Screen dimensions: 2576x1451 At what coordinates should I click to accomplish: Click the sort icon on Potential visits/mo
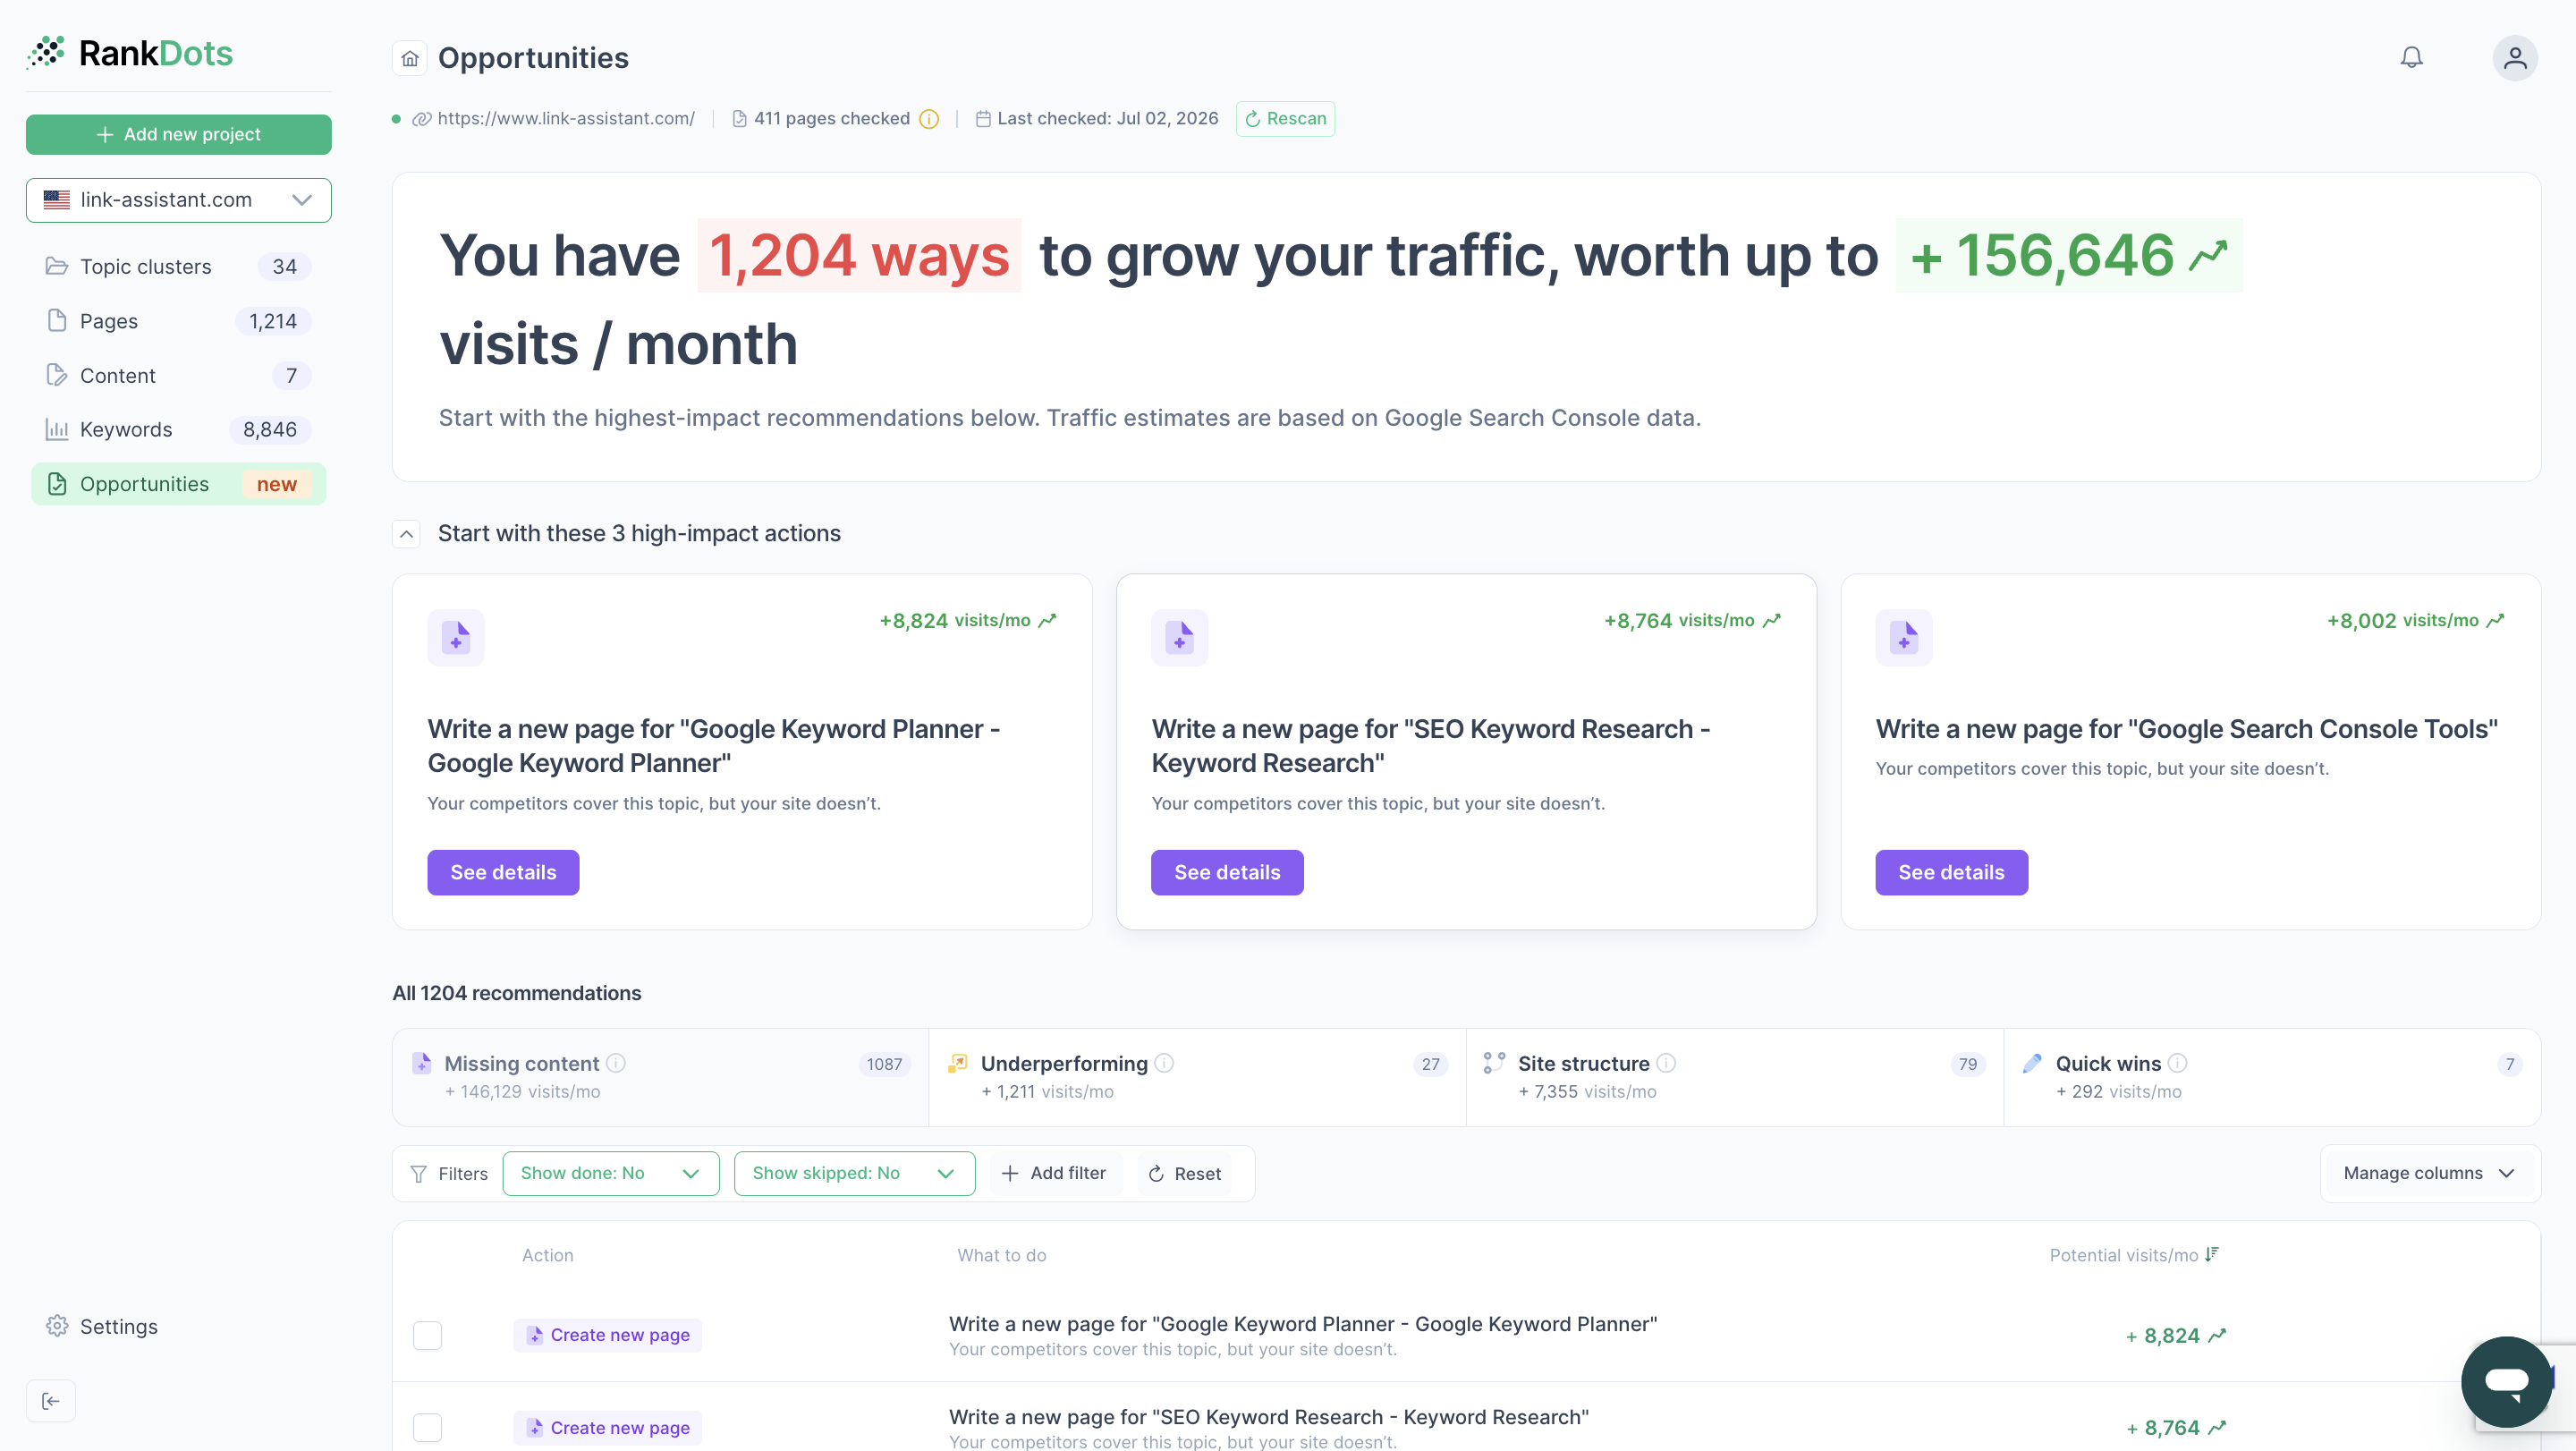point(2212,1254)
